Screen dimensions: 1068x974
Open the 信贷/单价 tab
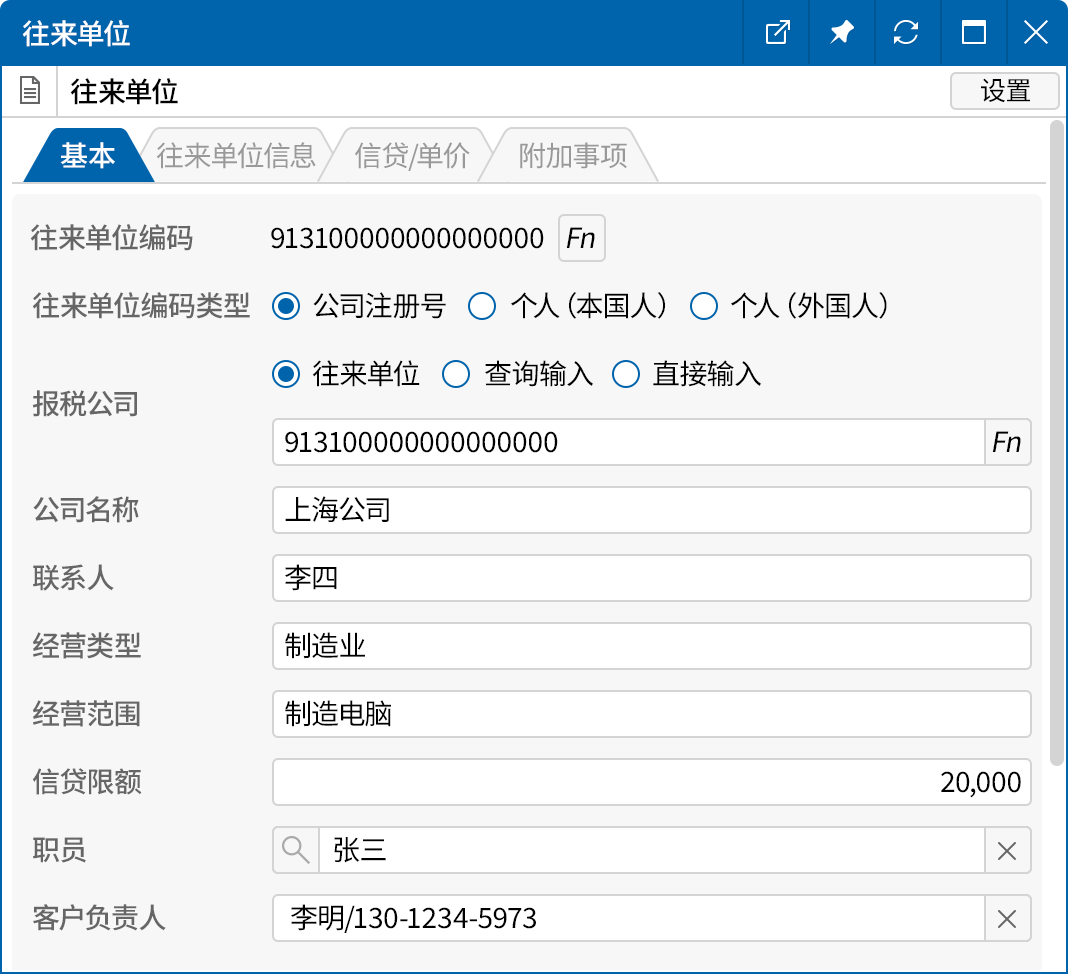tap(412, 156)
